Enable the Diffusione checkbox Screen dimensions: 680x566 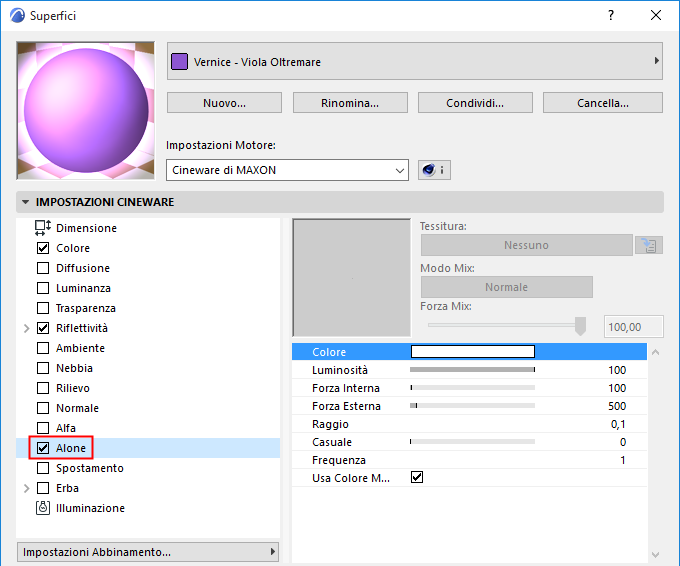[x=43, y=268]
